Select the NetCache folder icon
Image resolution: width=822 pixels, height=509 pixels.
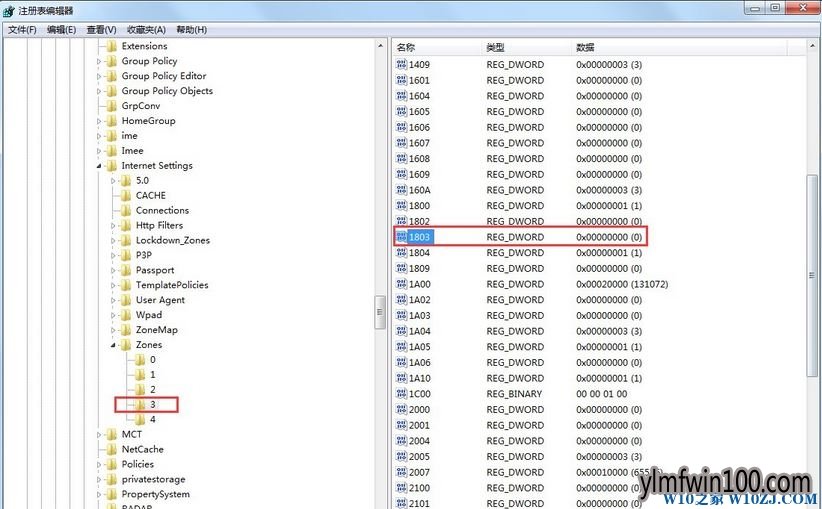[x=111, y=449]
